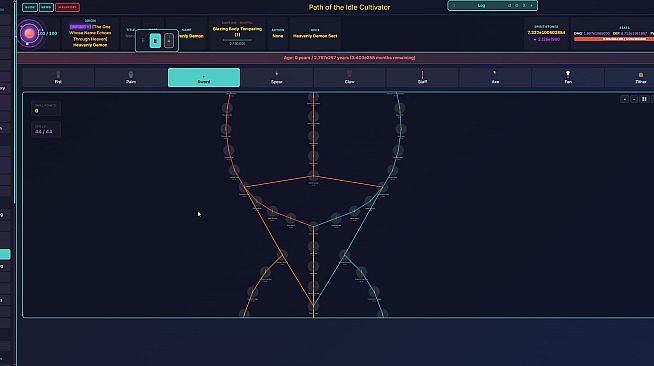This screenshot has height=366, width=654.
Task: Click the highlighted teal item in left sidebar
Action: (x=5, y=254)
